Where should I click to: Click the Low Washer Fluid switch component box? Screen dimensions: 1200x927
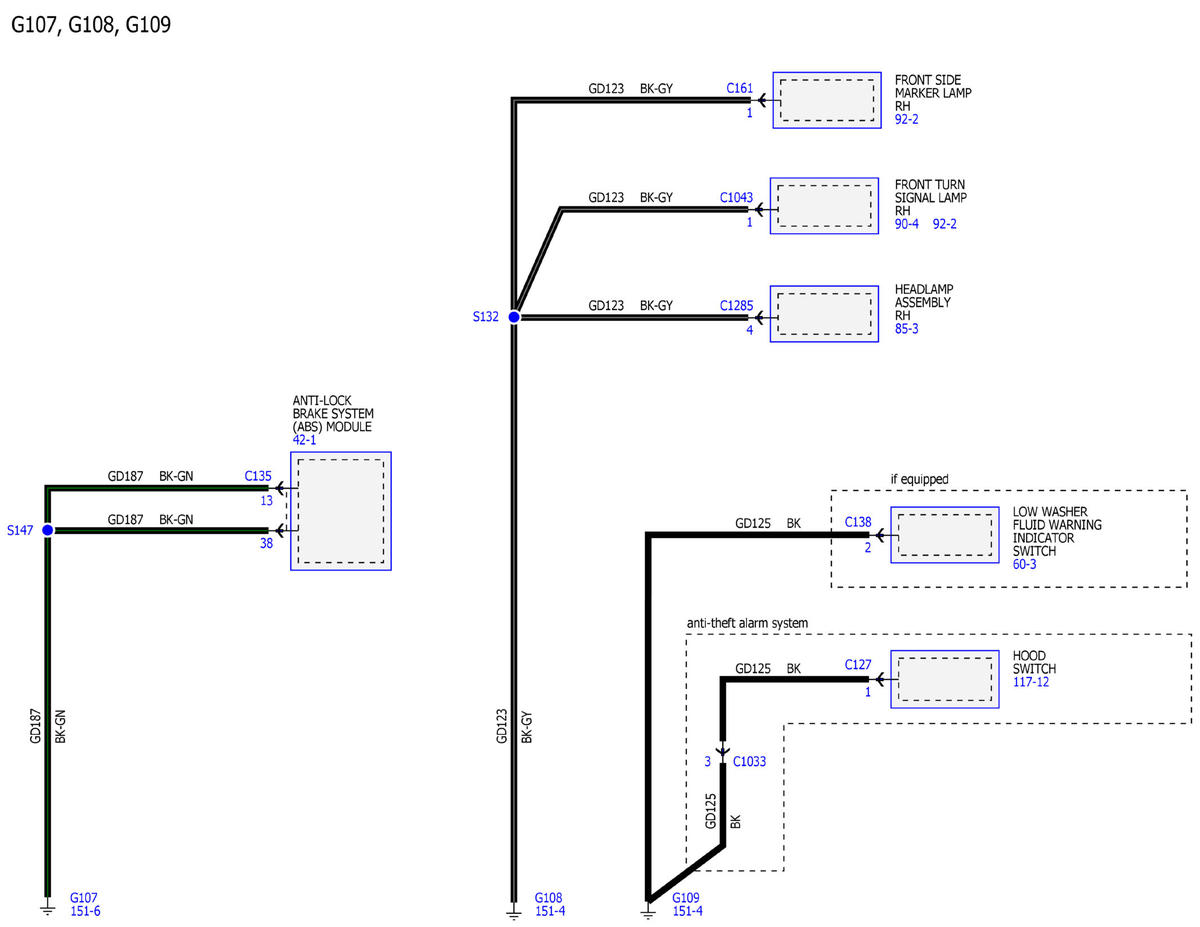(945, 535)
